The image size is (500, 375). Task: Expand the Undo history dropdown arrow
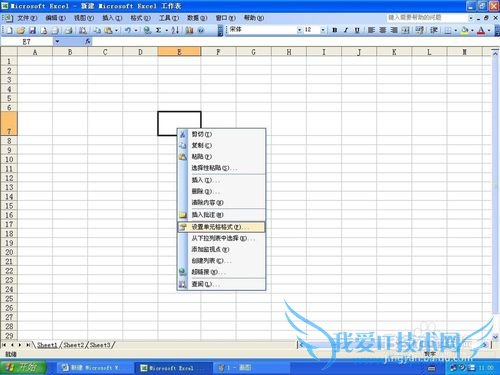tap(136, 30)
